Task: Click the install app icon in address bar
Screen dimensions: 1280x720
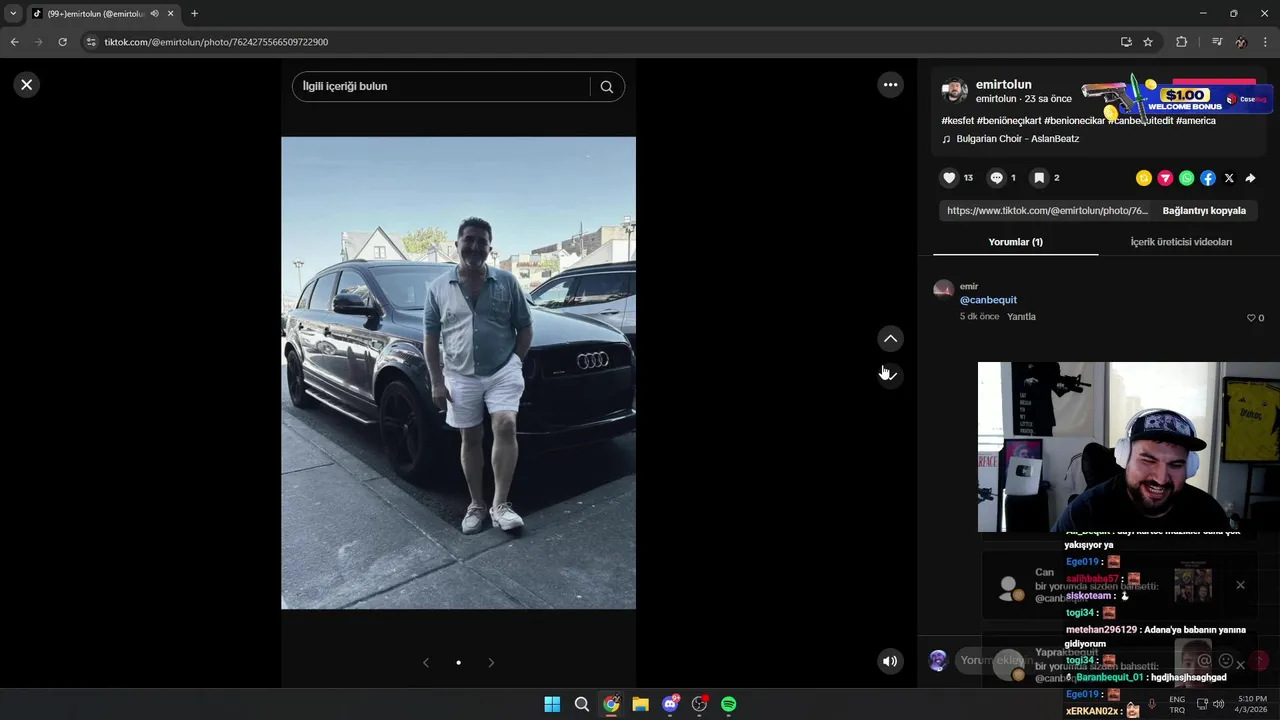Action: (x=1126, y=42)
